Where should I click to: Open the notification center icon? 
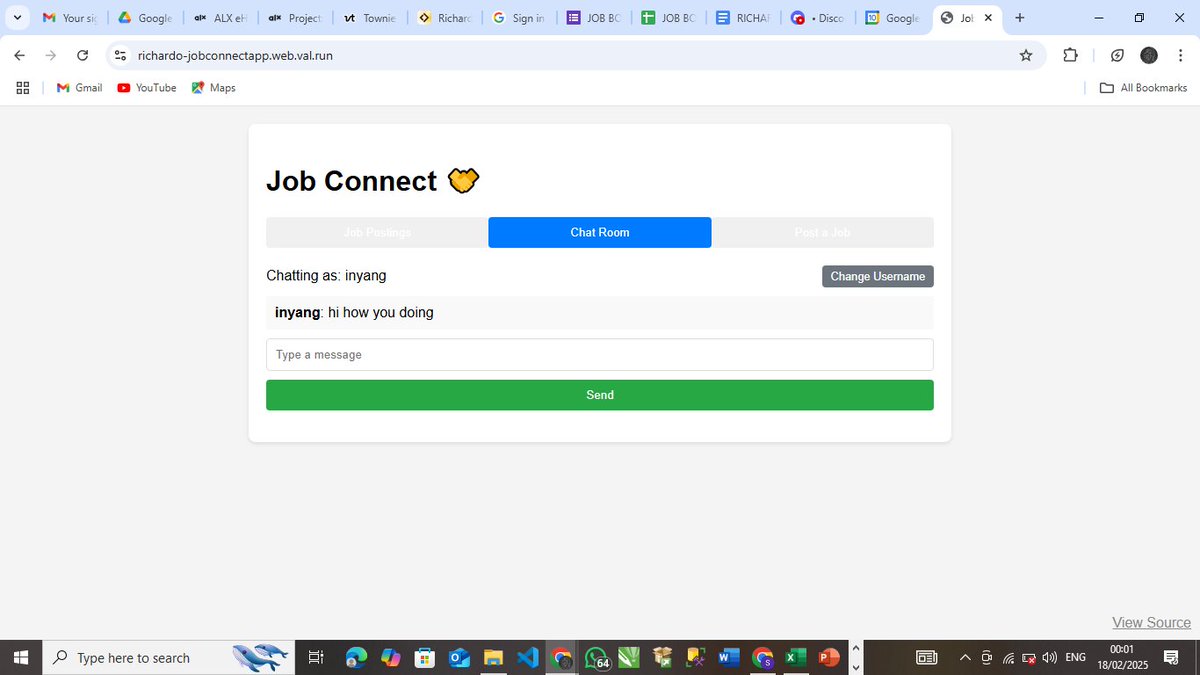coord(1171,657)
